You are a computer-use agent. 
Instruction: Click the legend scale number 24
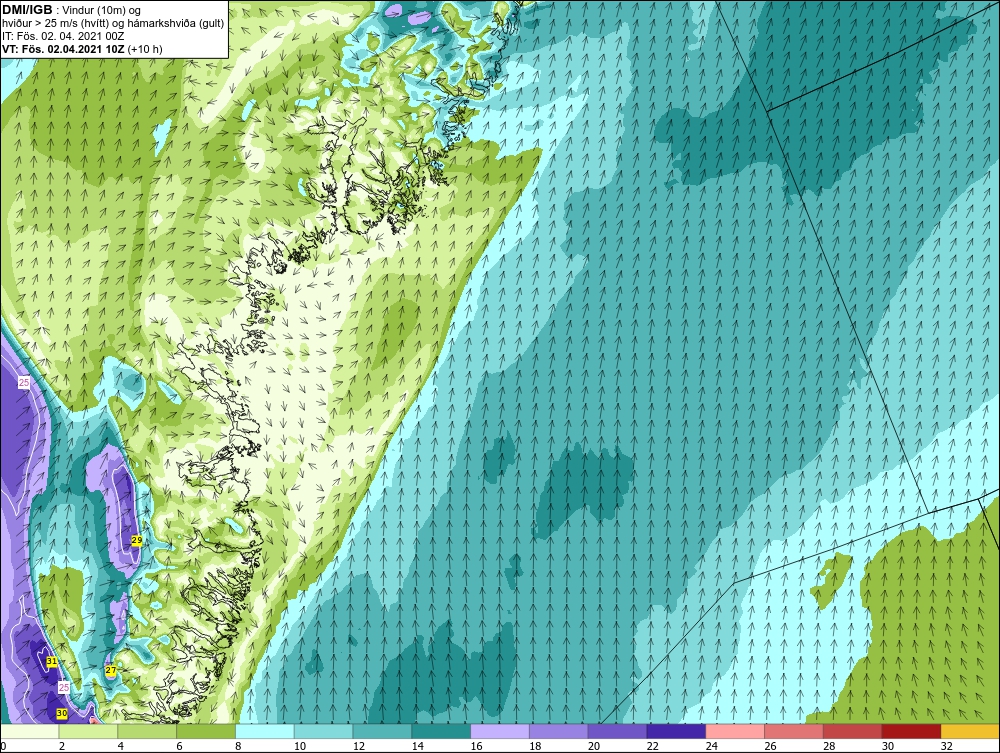711,746
